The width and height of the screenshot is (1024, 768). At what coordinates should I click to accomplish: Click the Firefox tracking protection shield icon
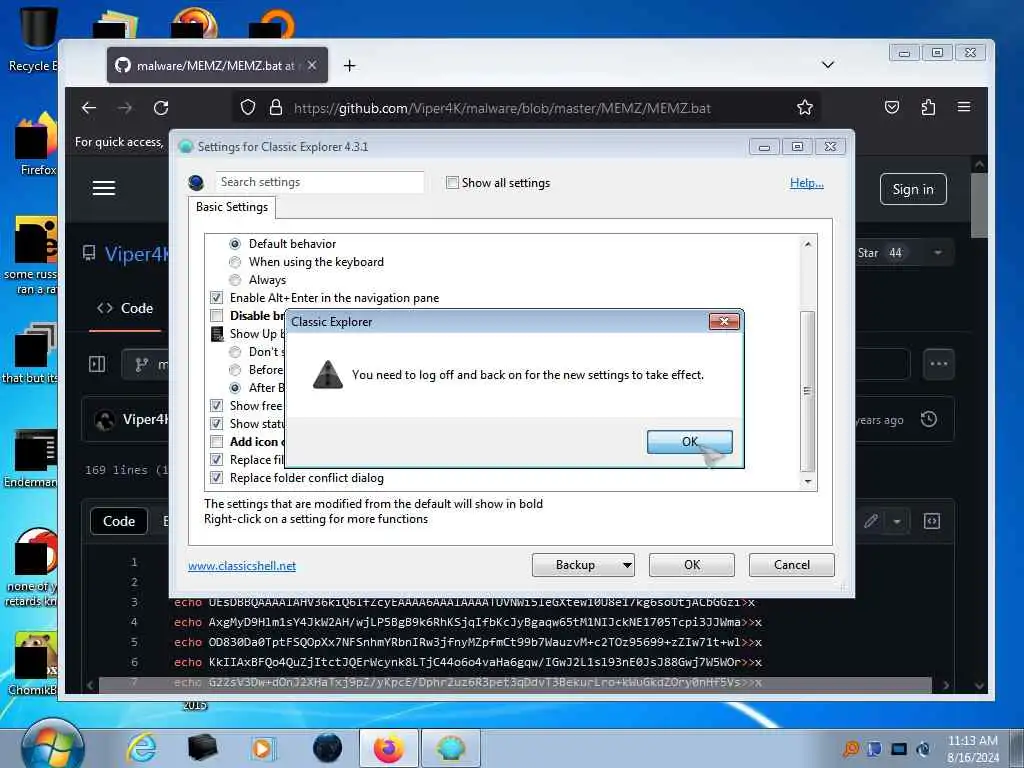(x=248, y=107)
